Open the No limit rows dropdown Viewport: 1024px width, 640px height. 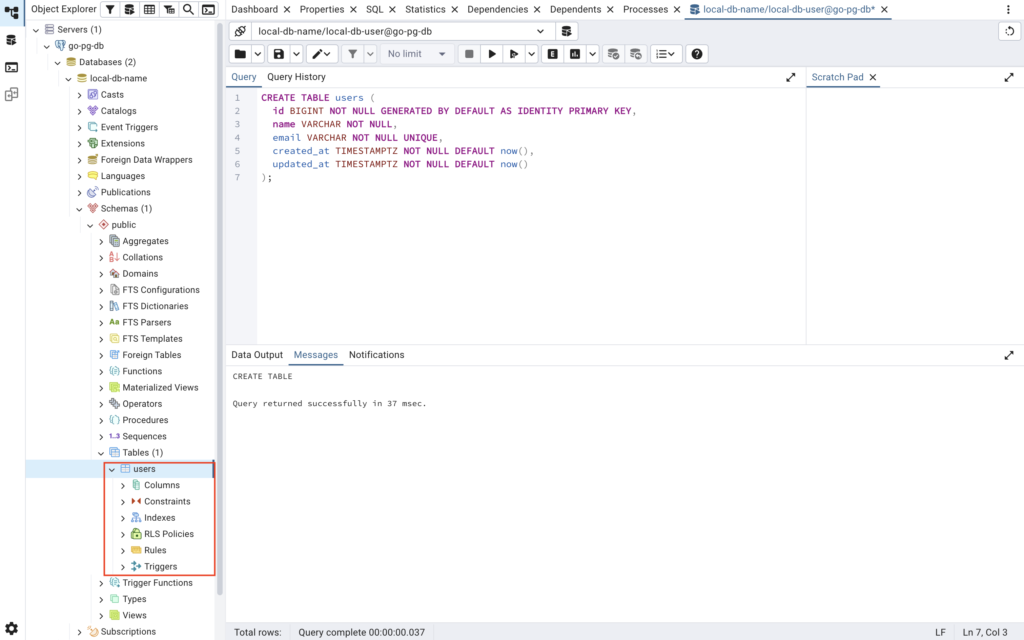click(417, 54)
